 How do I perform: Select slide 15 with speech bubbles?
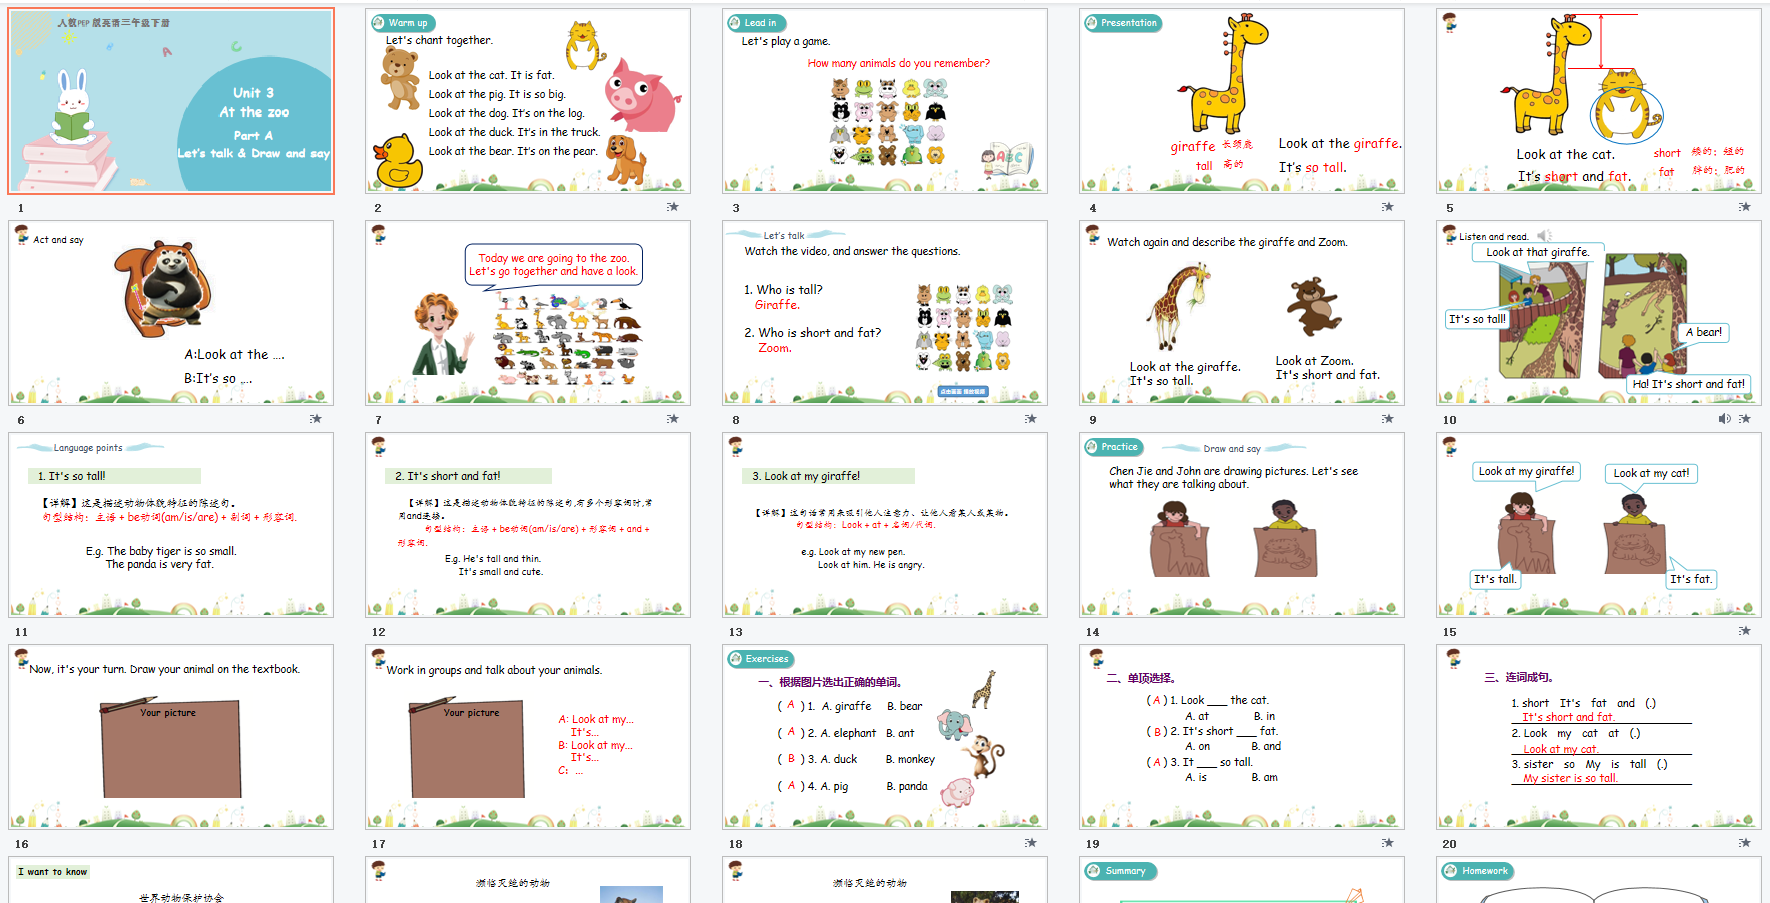click(x=1599, y=525)
